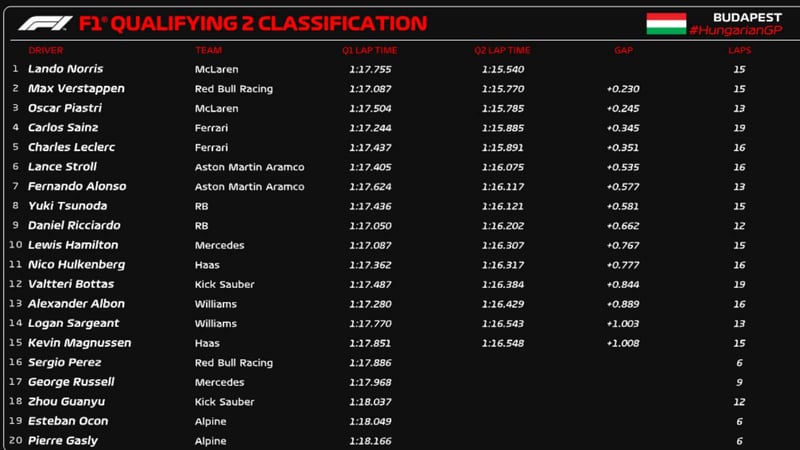This screenshot has height=450, width=800.
Task: Select driver Max Verstappen
Action: (x=76, y=88)
